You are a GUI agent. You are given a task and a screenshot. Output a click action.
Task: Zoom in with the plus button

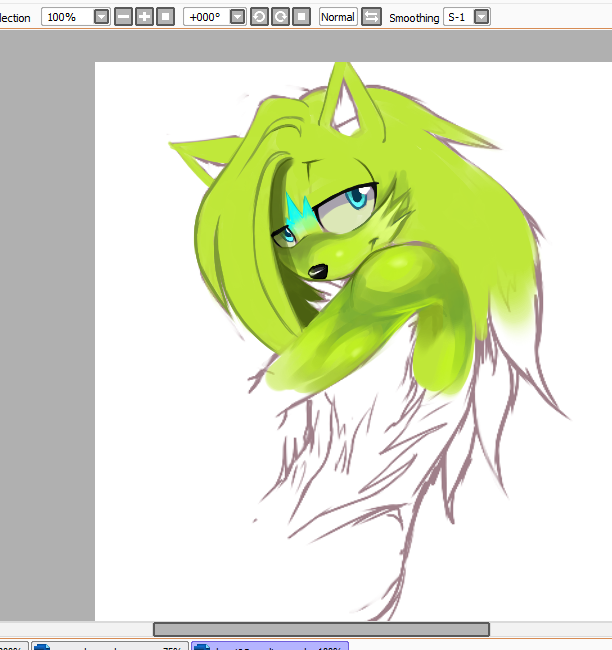(x=144, y=17)
